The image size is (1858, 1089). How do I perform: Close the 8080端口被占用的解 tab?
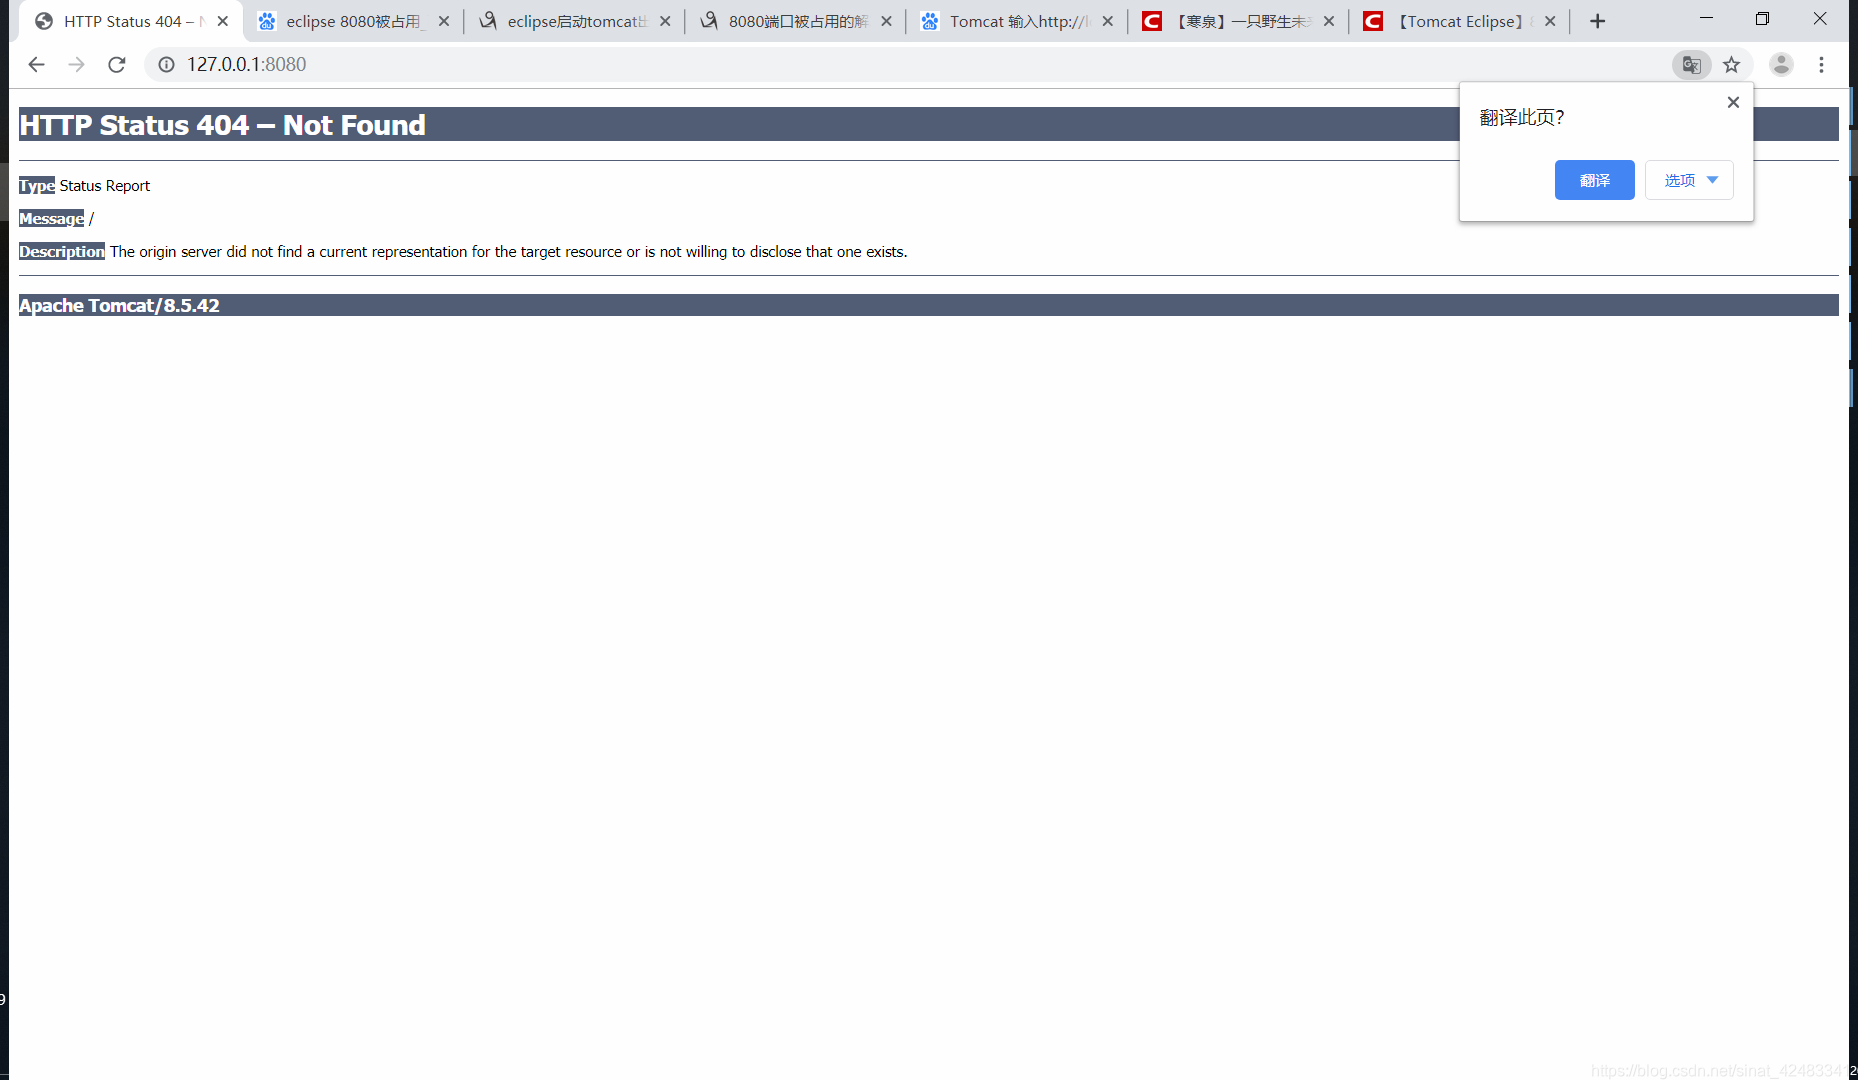(x=886, y=21)
